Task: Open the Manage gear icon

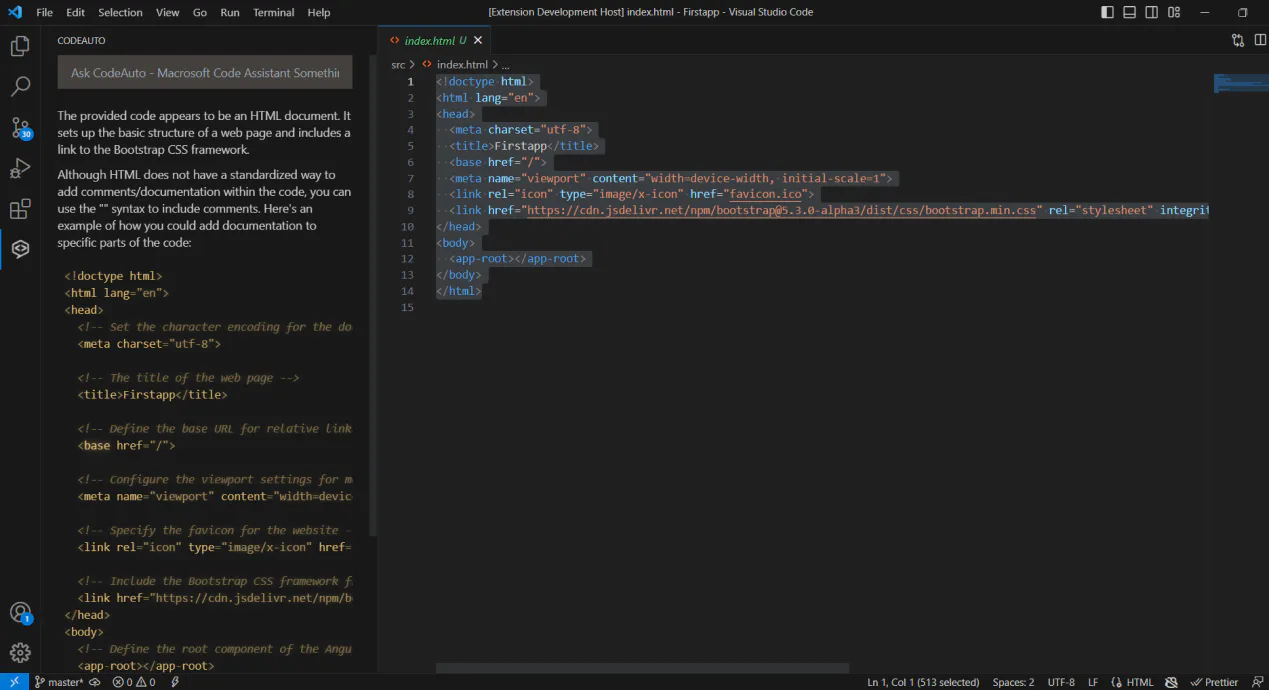Action: tap(20, 653)
